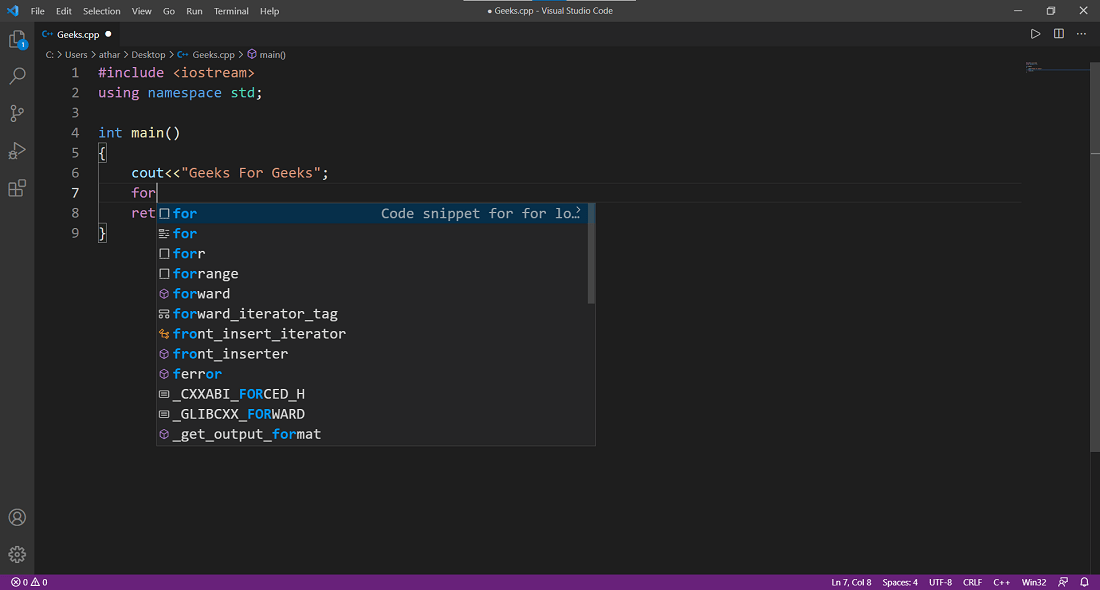
Task: Click errors and warnings count in status bar
Action: pyautogui.click(x=29, y=582)
